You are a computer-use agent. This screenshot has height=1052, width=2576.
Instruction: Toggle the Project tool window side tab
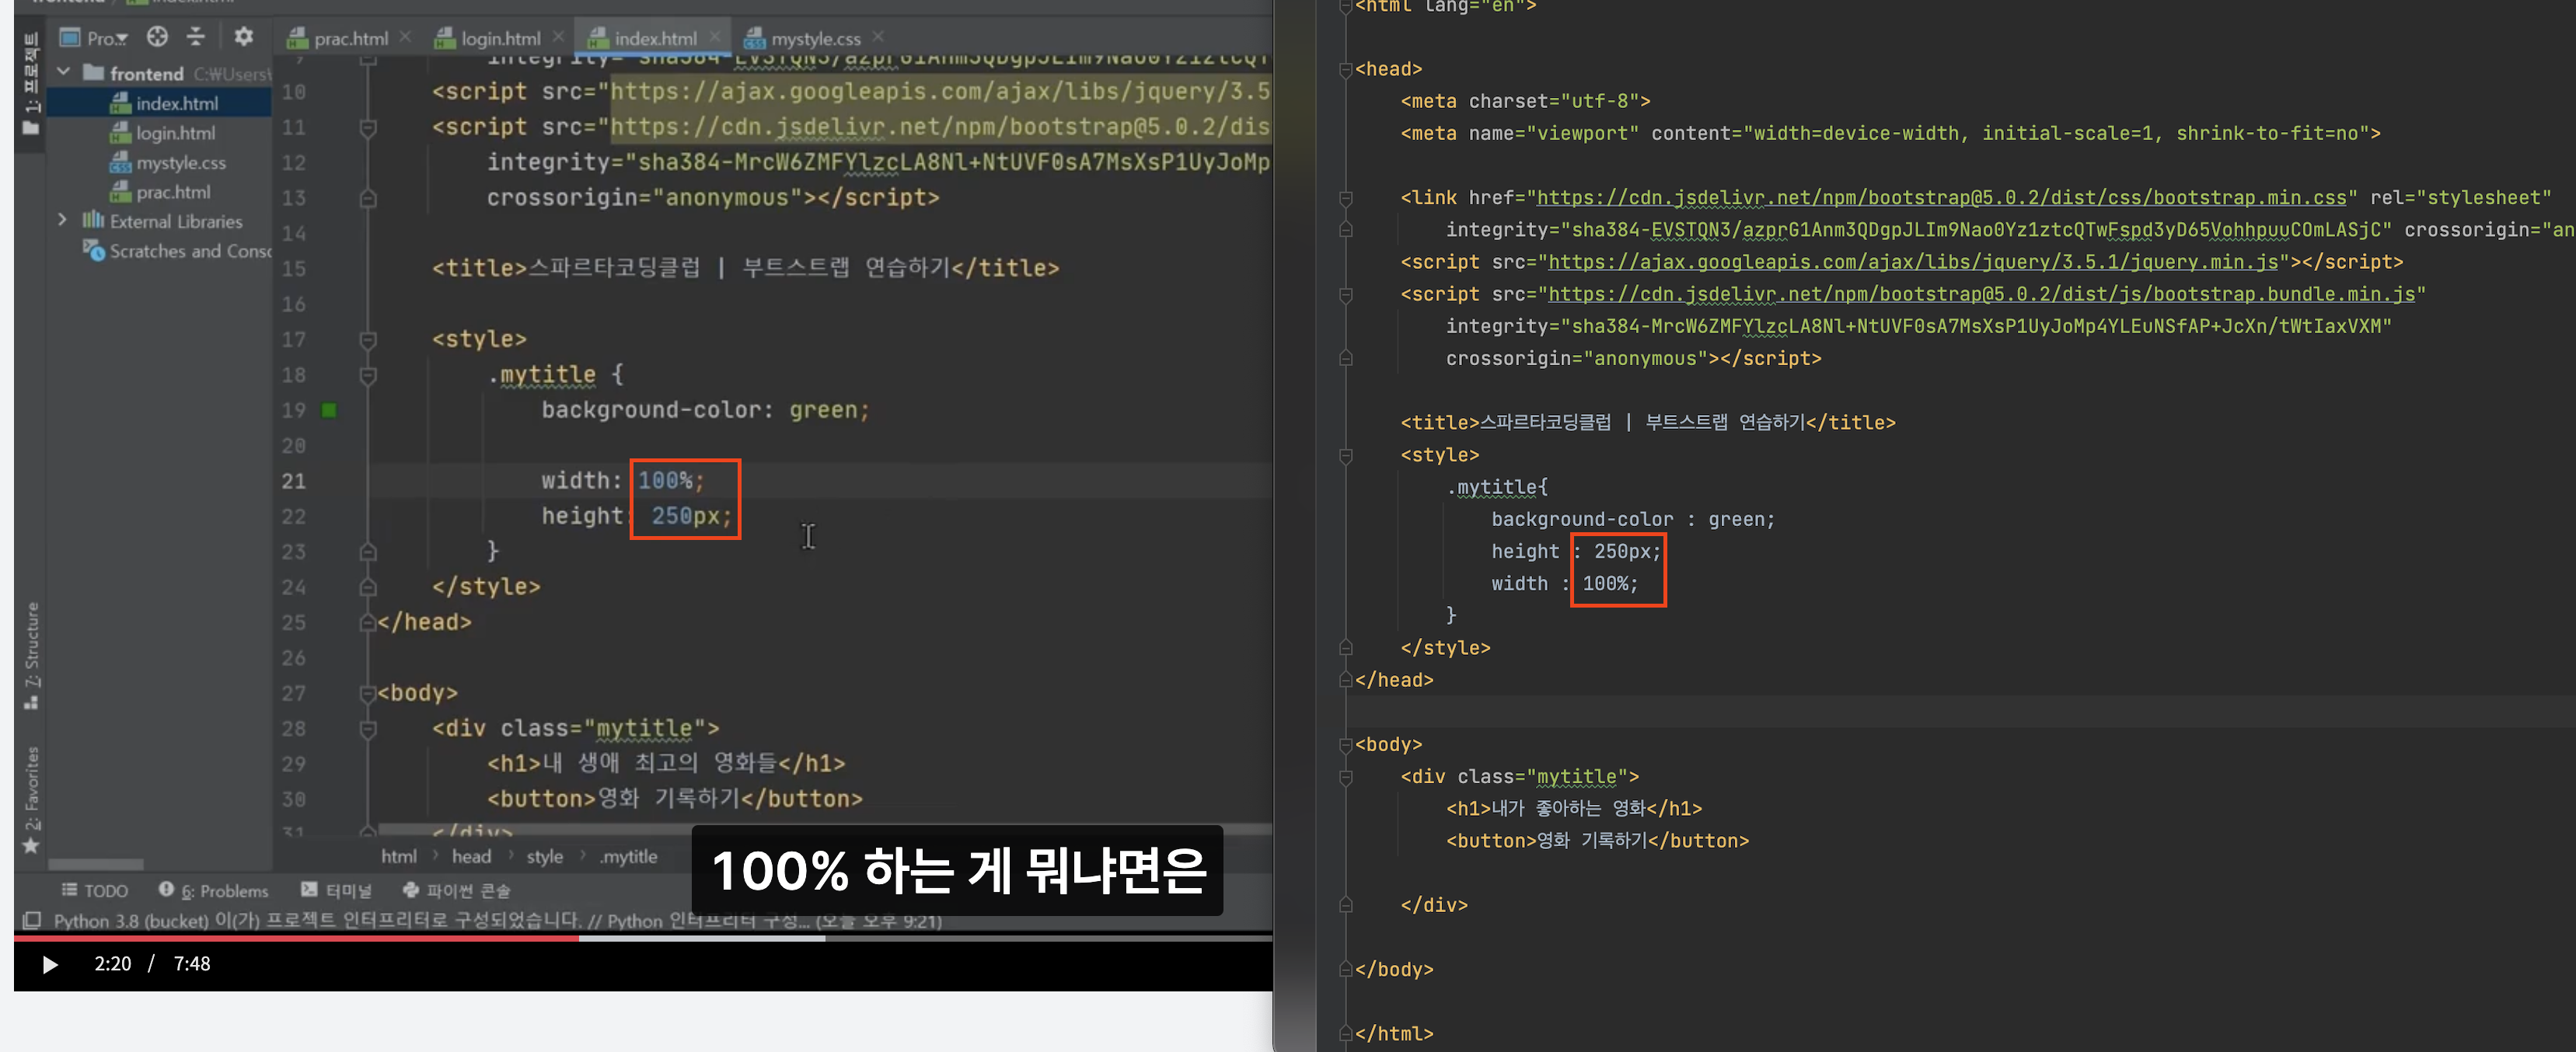31,83
